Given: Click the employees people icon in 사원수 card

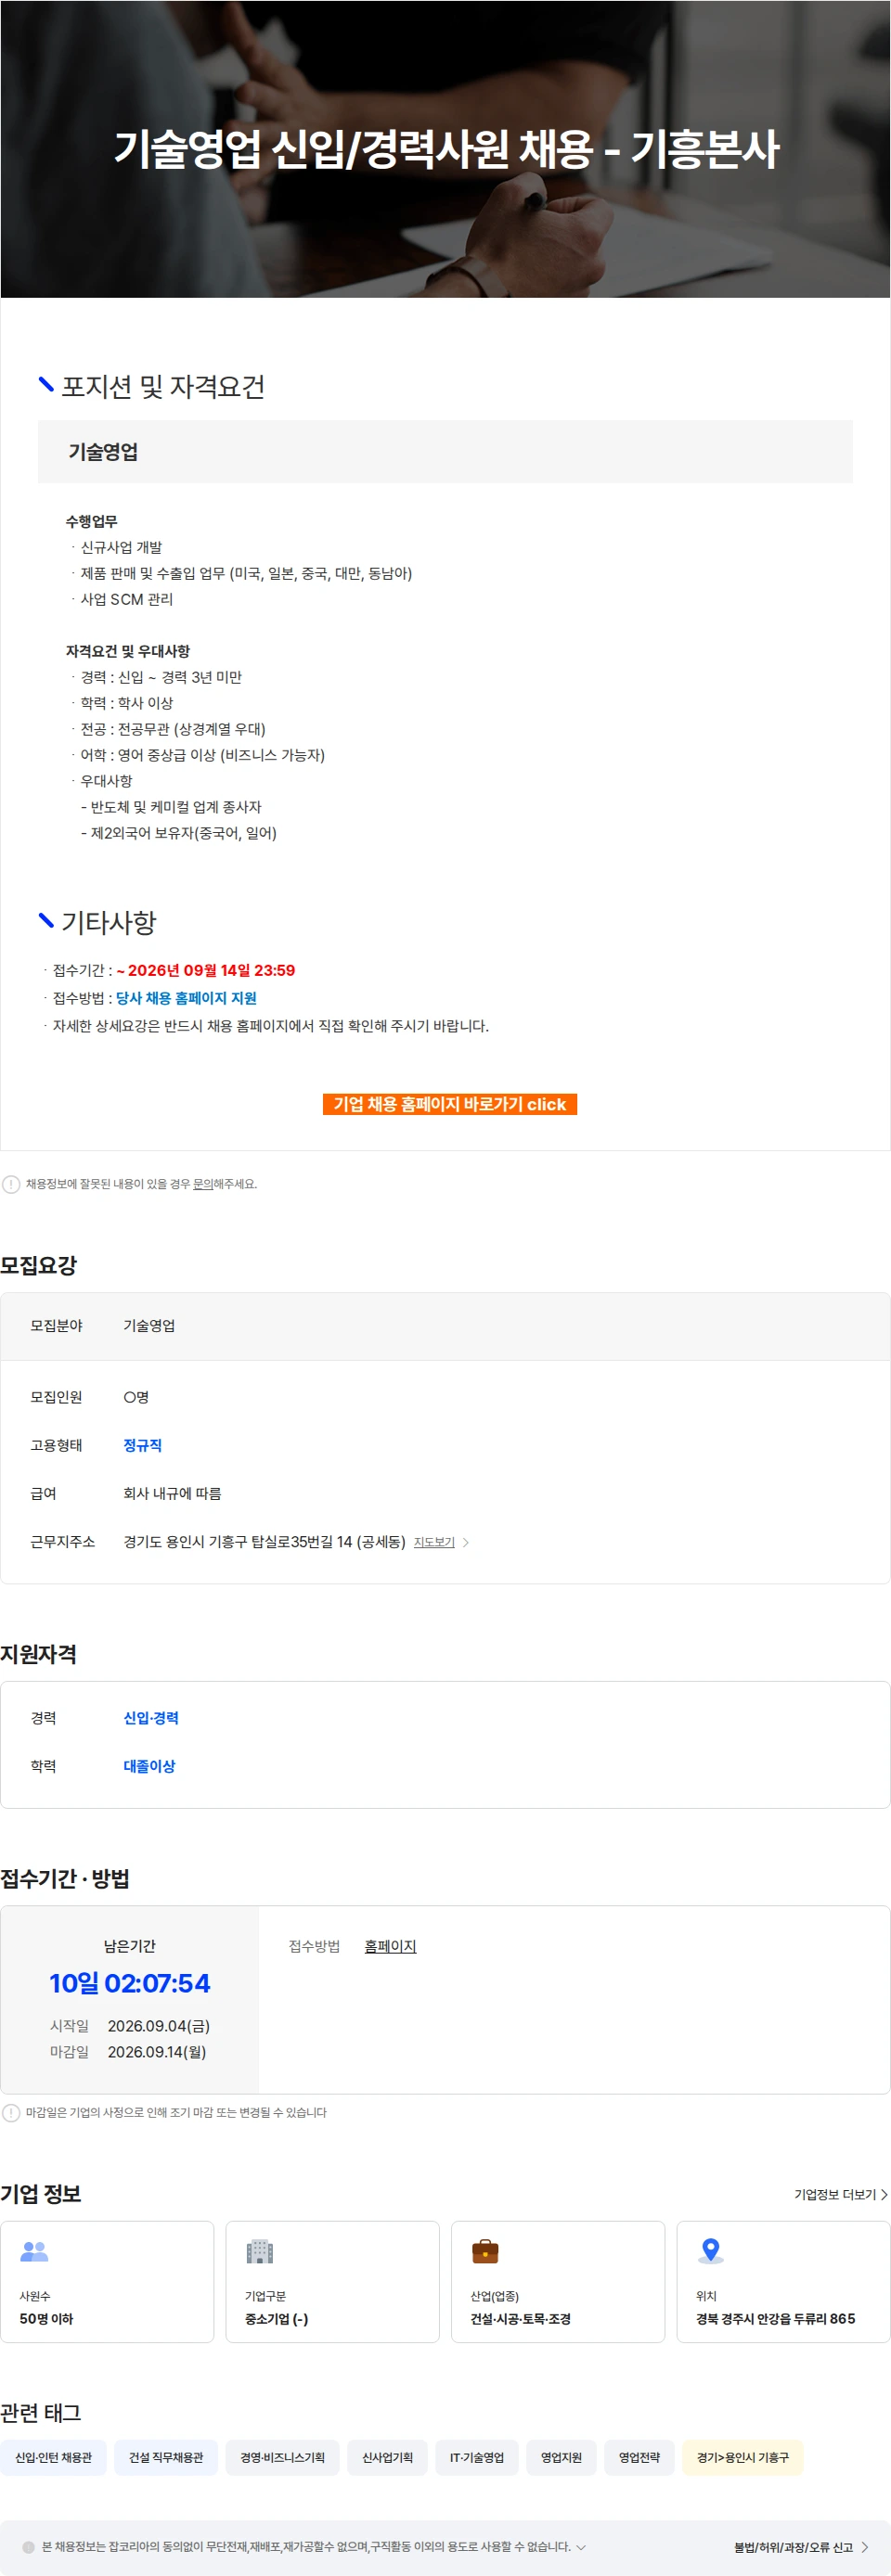Looking at the screenshot, I should [35, 2251].
